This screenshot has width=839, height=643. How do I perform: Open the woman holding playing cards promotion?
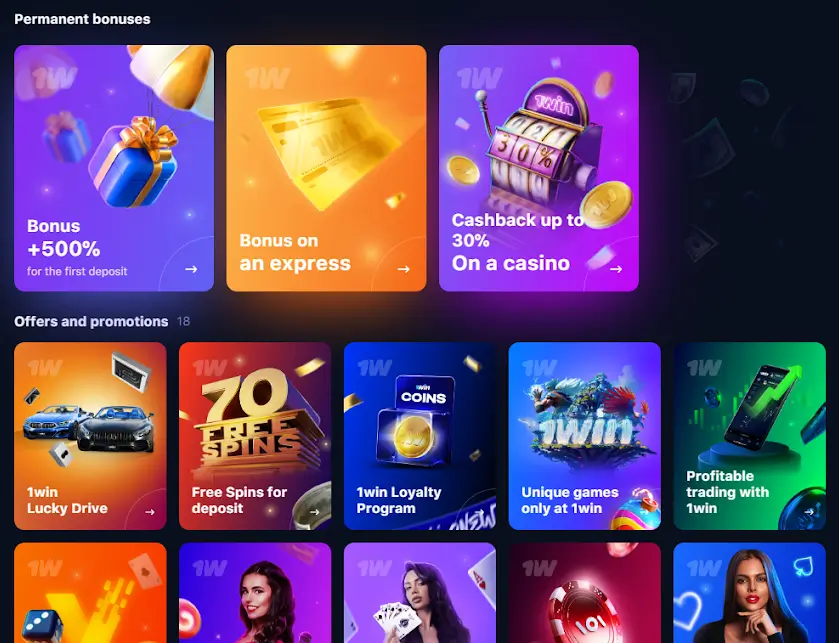[420, 593]
